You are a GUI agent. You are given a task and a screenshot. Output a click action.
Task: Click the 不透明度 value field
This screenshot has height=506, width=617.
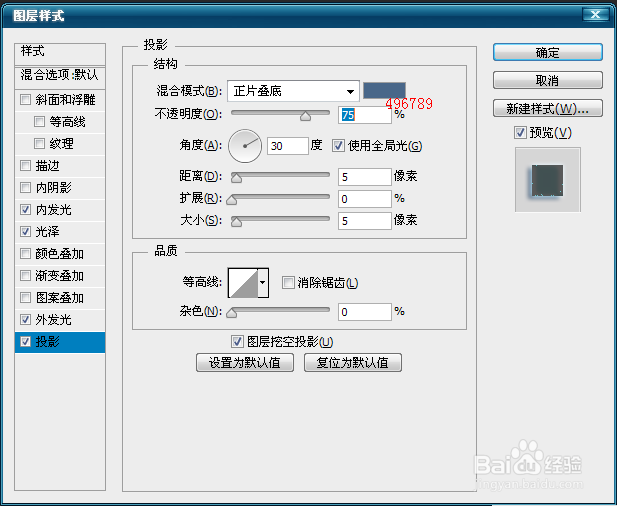(x=365, y=115)
